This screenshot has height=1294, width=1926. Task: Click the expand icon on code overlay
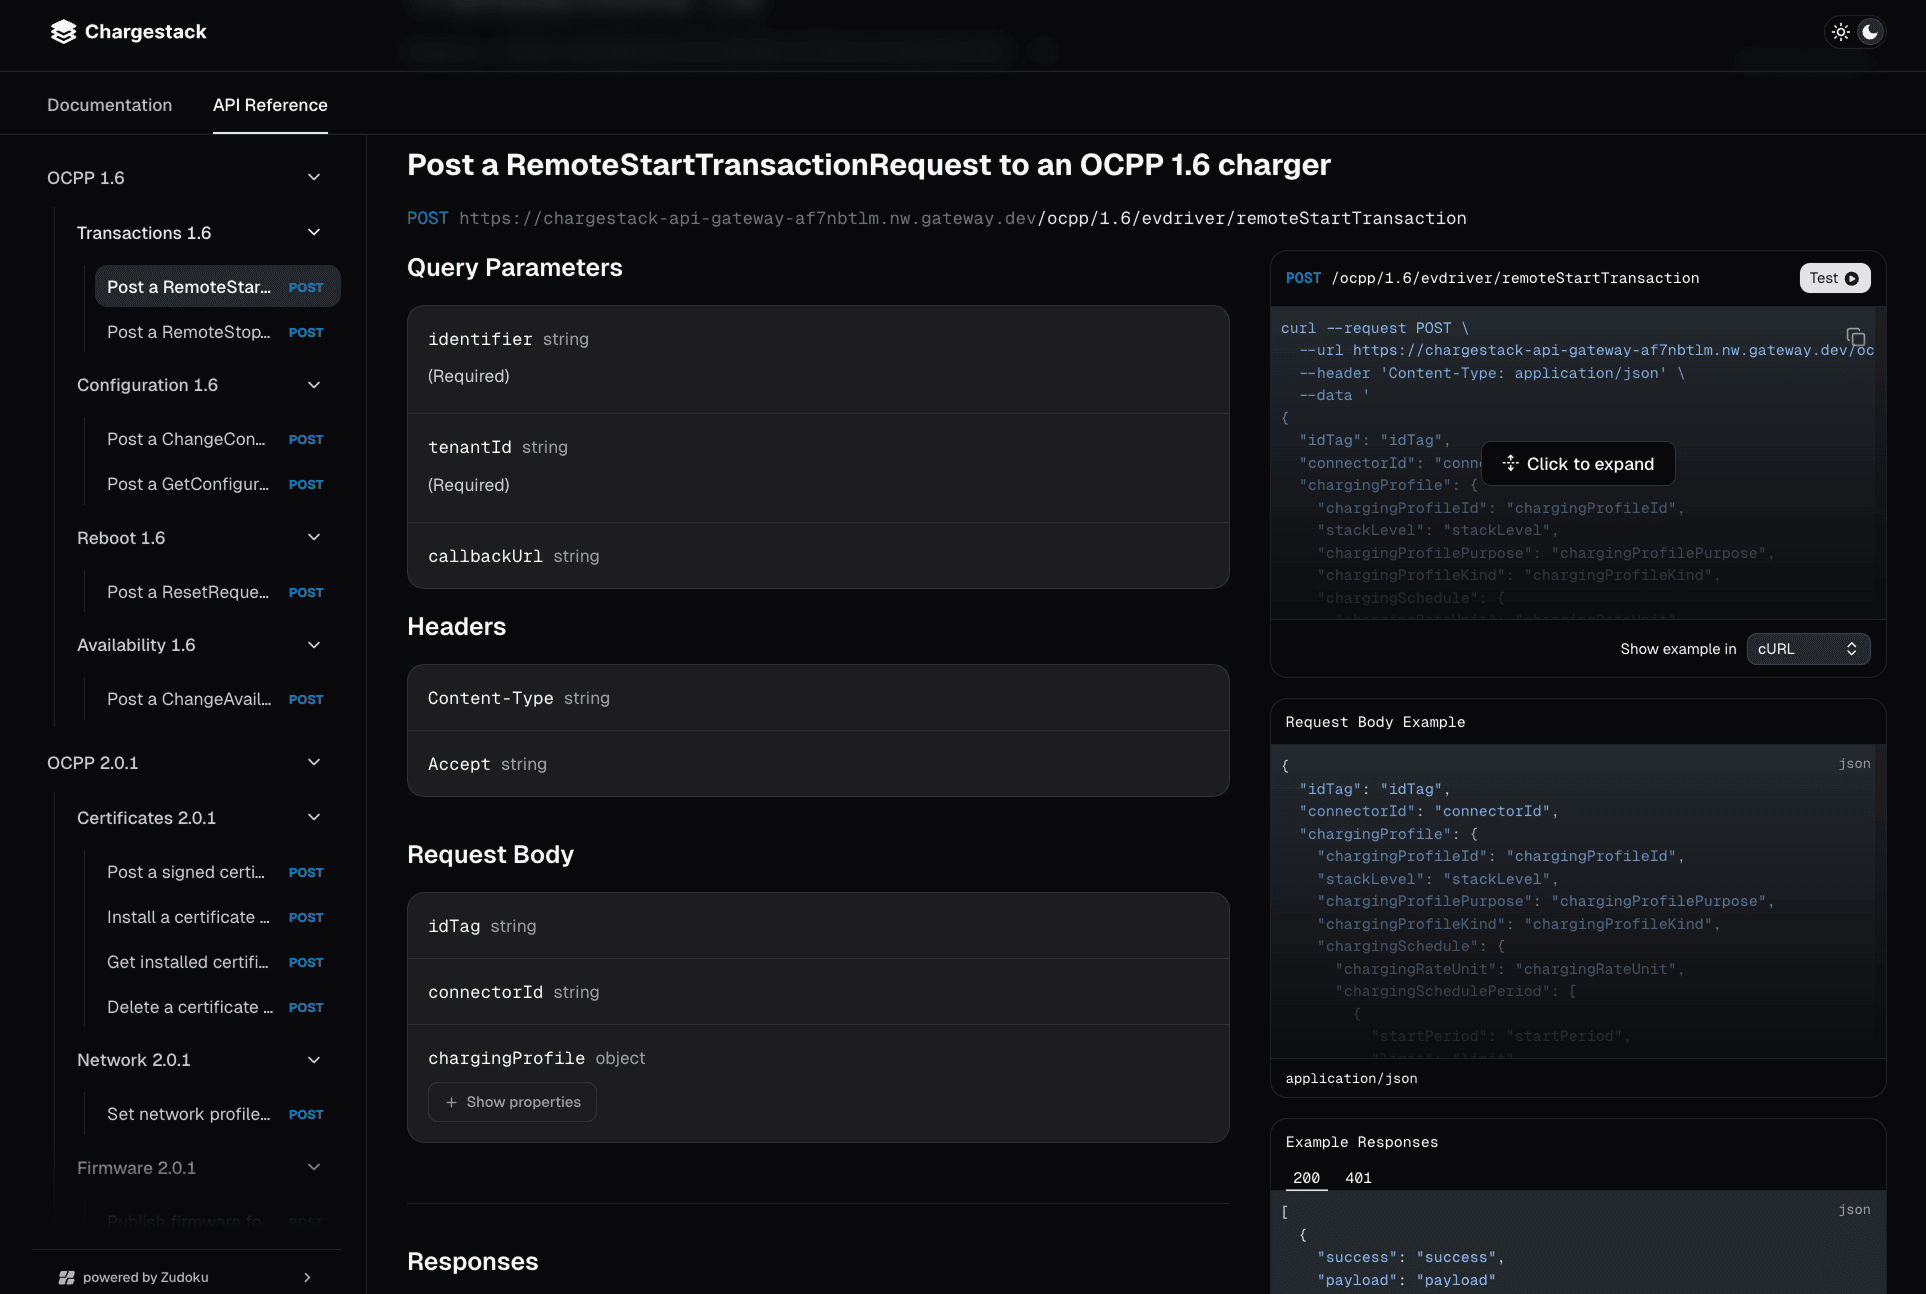coord(1510,463)
